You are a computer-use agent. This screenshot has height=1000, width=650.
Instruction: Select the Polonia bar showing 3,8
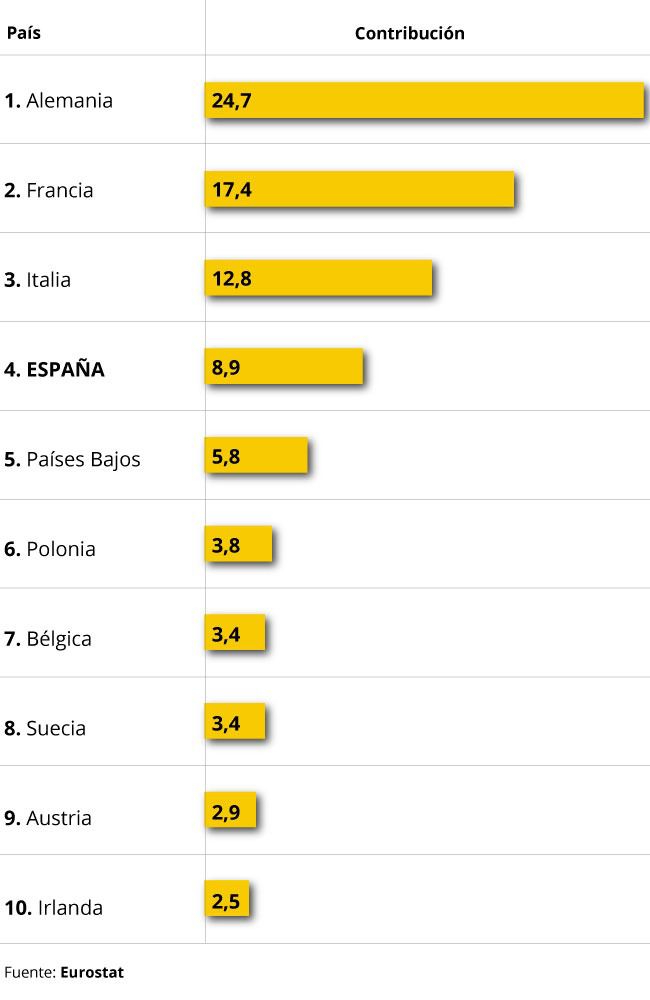pyautogui.click(x=239, y=544)
